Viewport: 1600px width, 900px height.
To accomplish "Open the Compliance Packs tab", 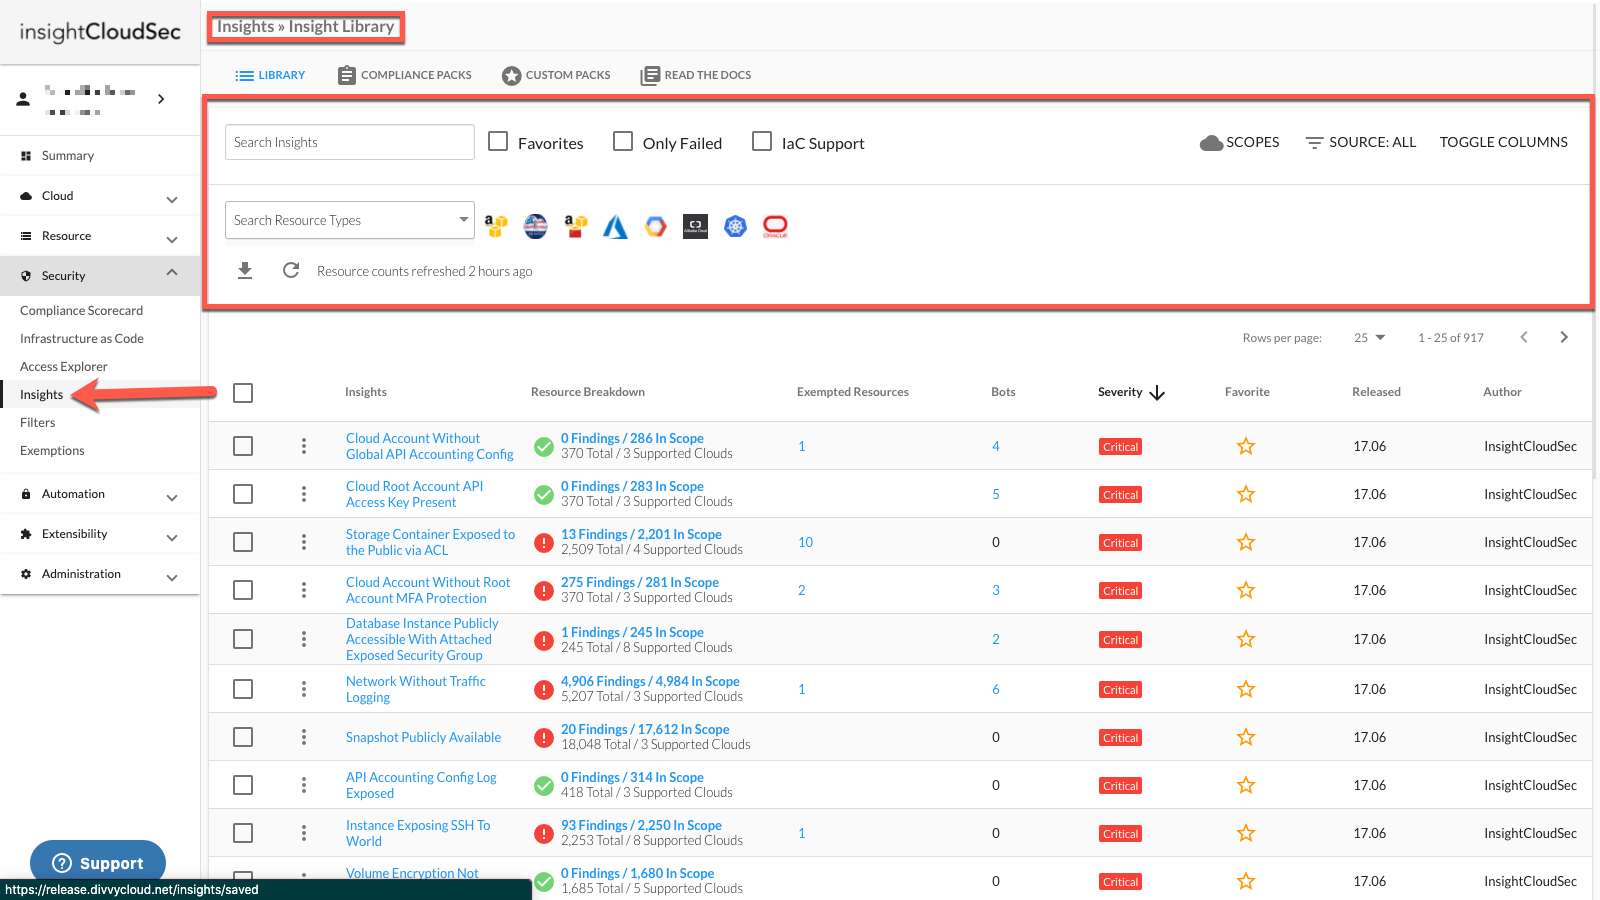I will pos(405,75).
